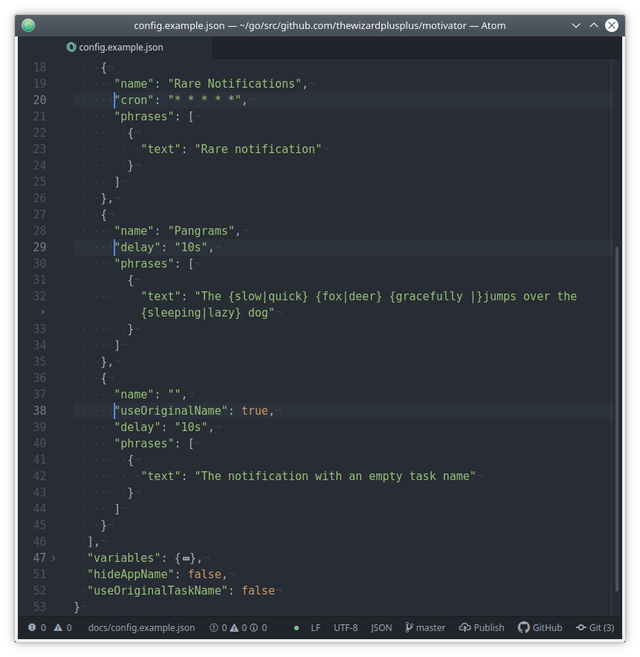Click the warning triangle icon in status bar
Image resolution: width=640 pixels, height=657 pixels.
pos(58,627)
